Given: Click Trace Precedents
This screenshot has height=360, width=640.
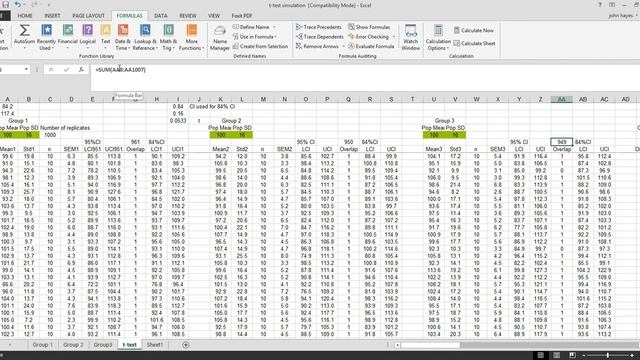Looking at the screenshot, I should [319, 27].
